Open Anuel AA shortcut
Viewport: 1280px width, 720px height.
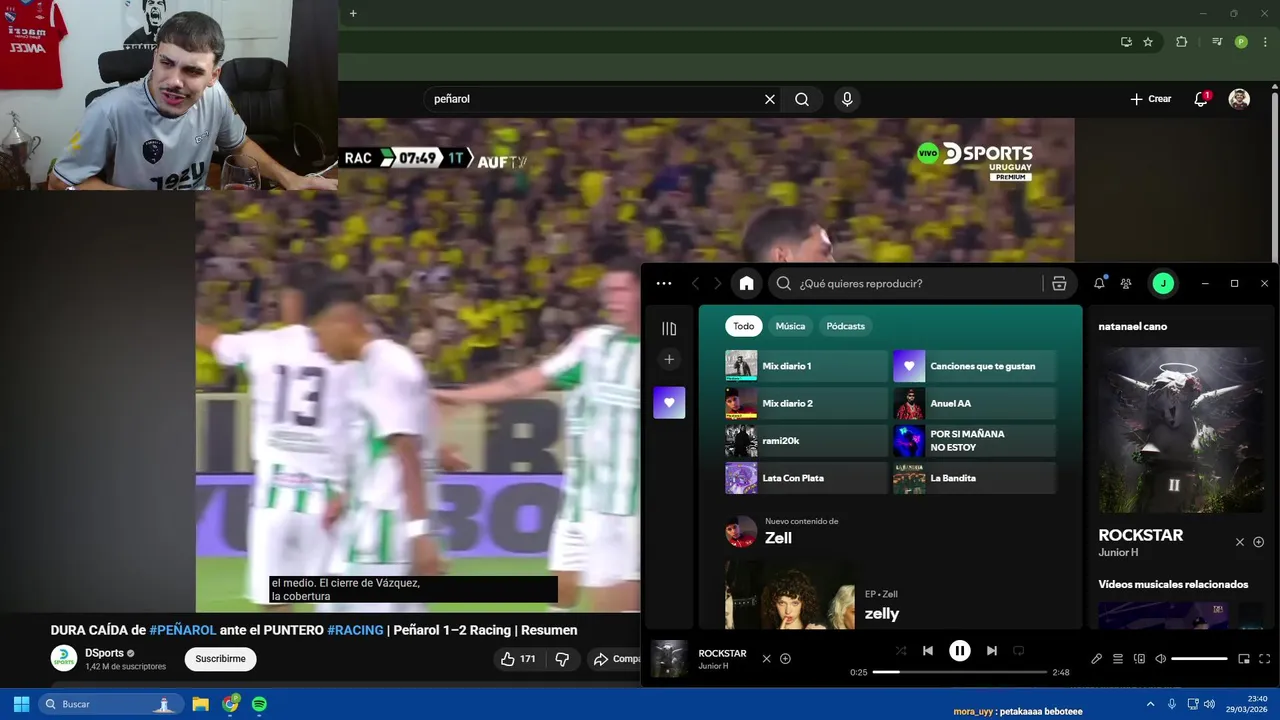coord(974,403)
